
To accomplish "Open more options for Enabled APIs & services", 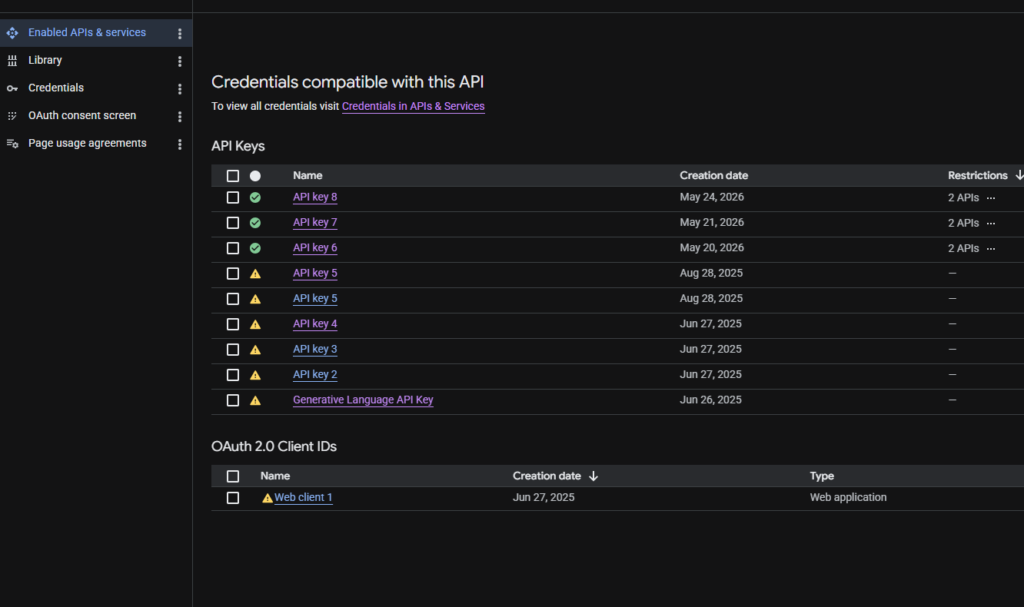I will click(180, 33).
